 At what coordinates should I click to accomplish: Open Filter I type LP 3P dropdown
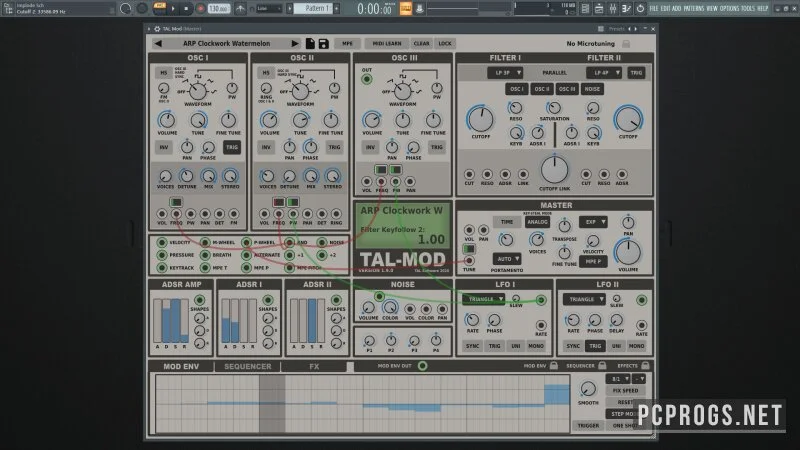tap(505, 73)
